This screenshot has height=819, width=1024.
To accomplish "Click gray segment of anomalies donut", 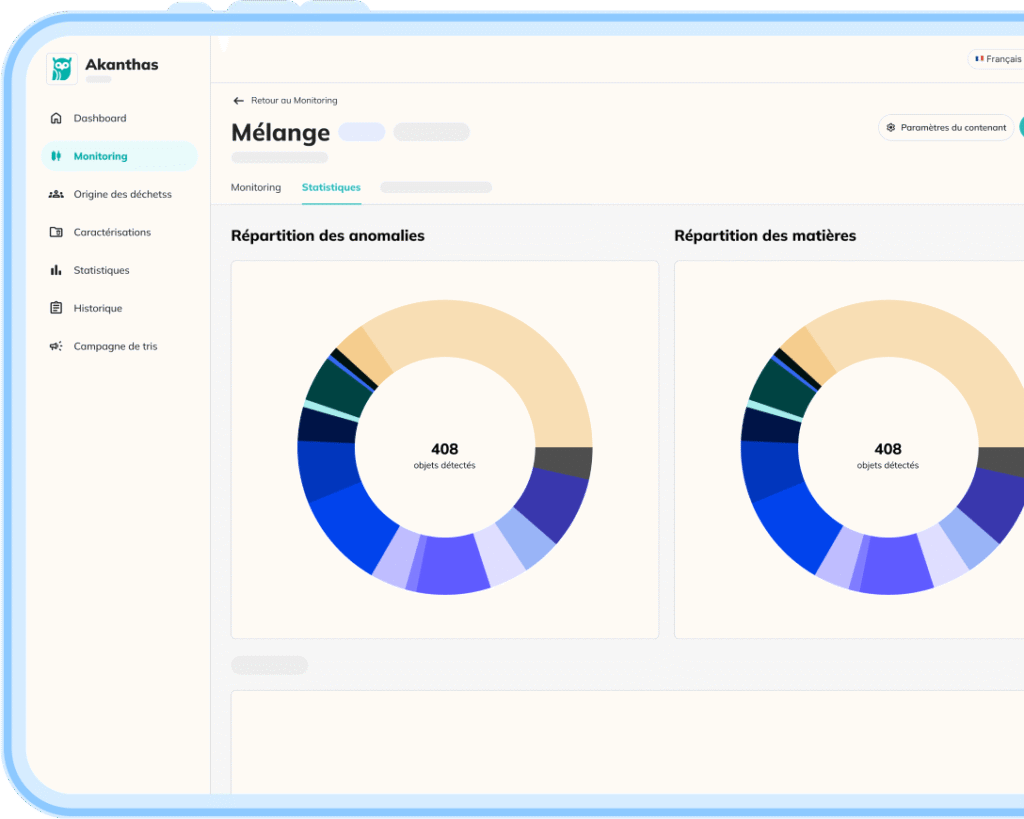I will 564,462.
